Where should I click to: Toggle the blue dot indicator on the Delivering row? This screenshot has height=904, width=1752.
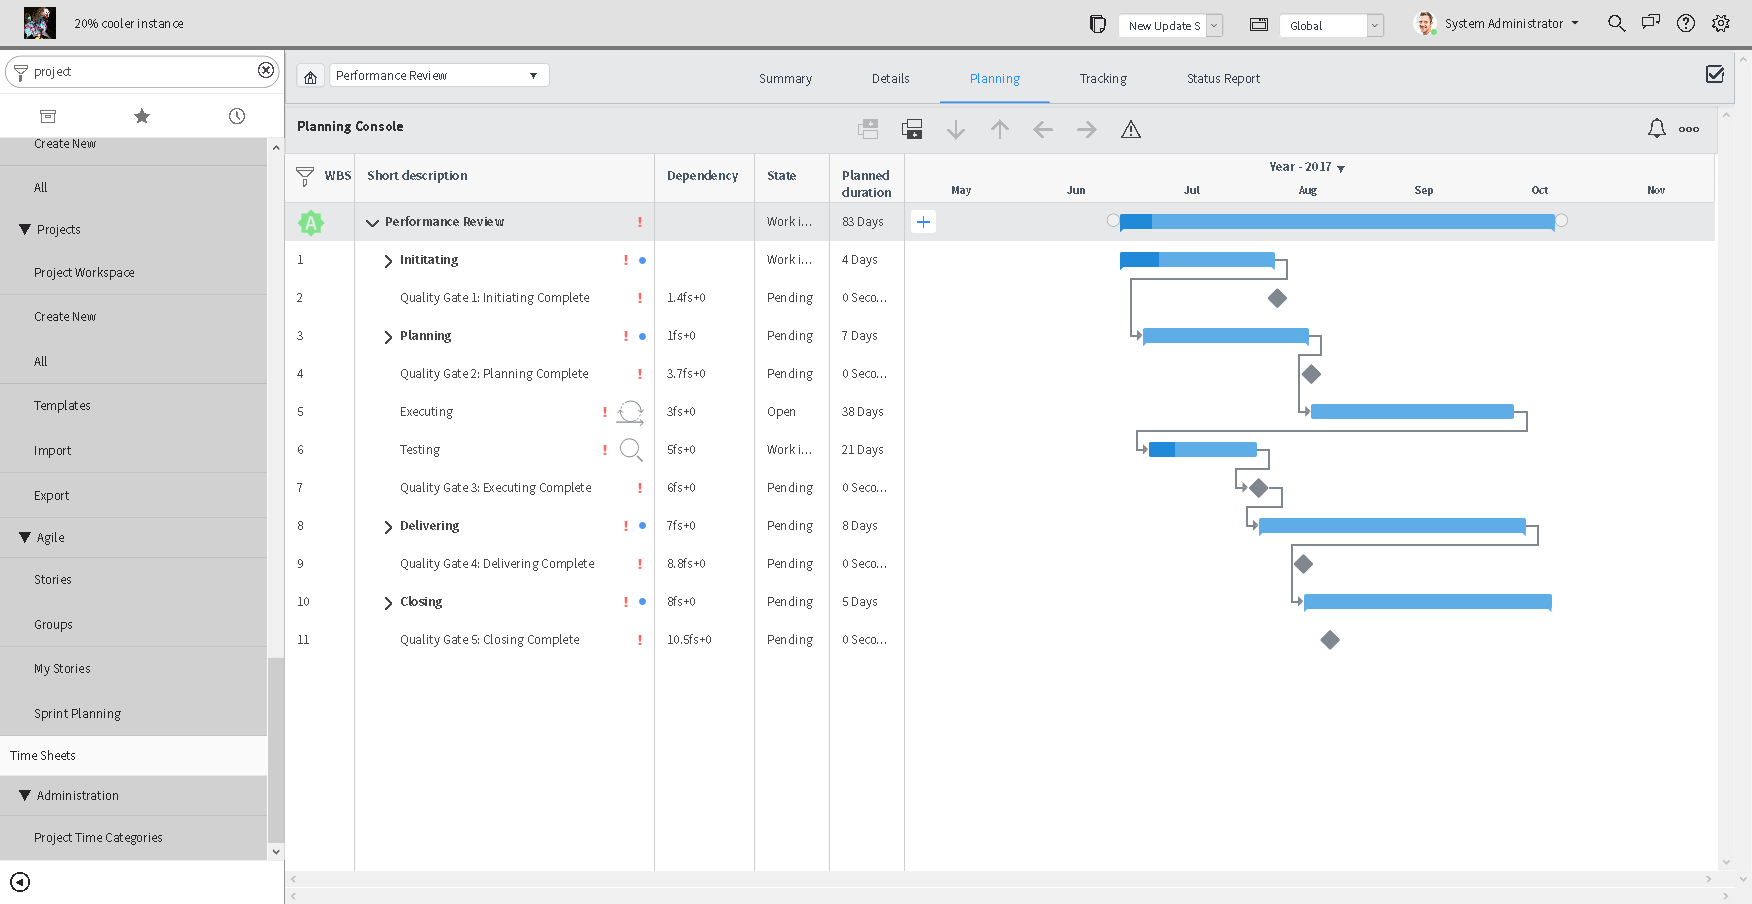tap(641, 525)
